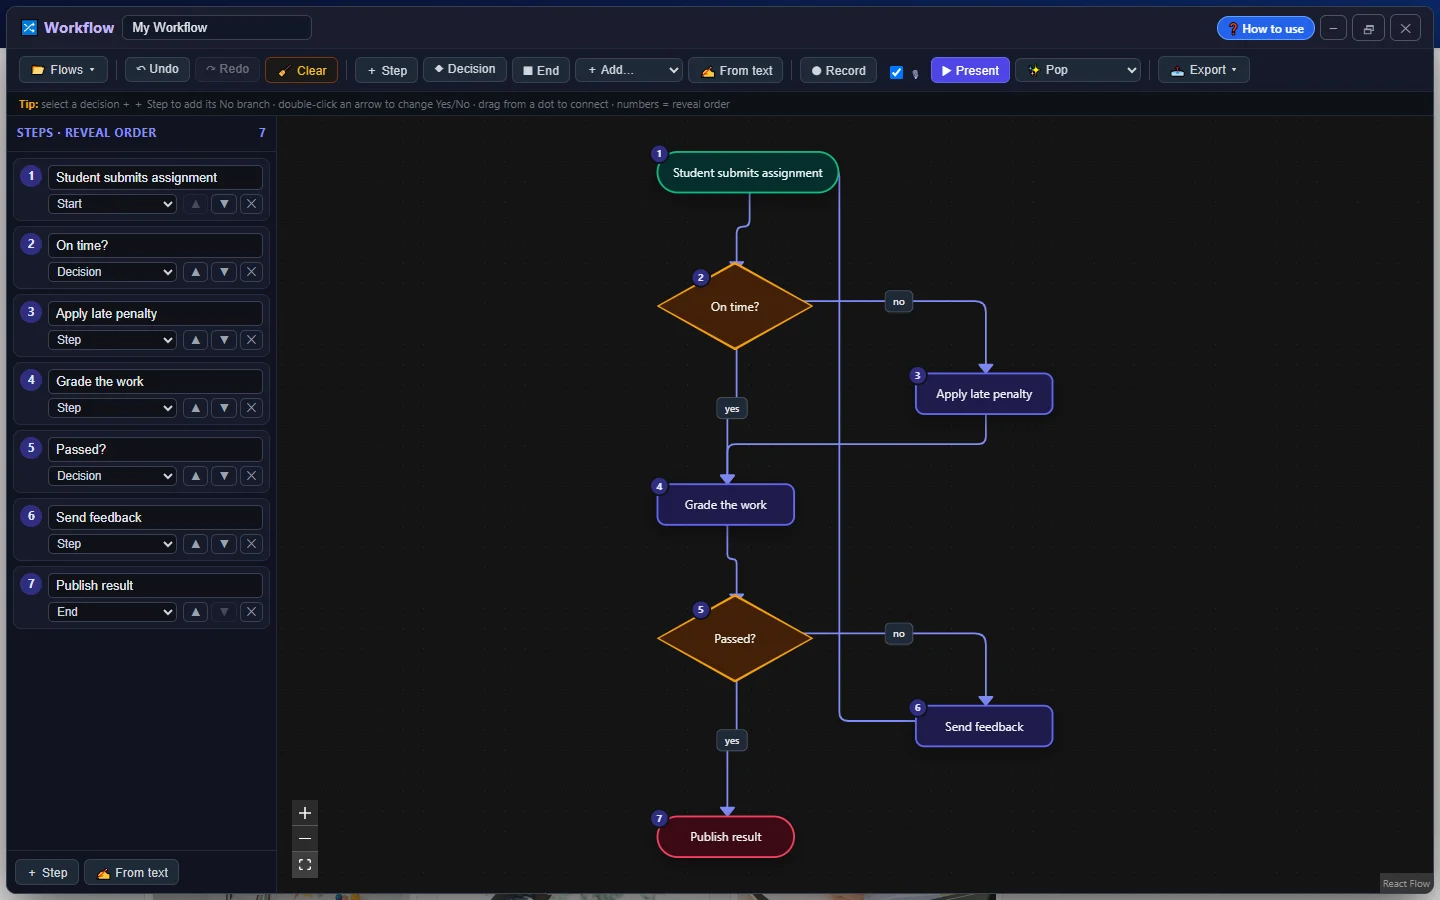
Task: Move 'On time?' step up
Action: [196, 272]
